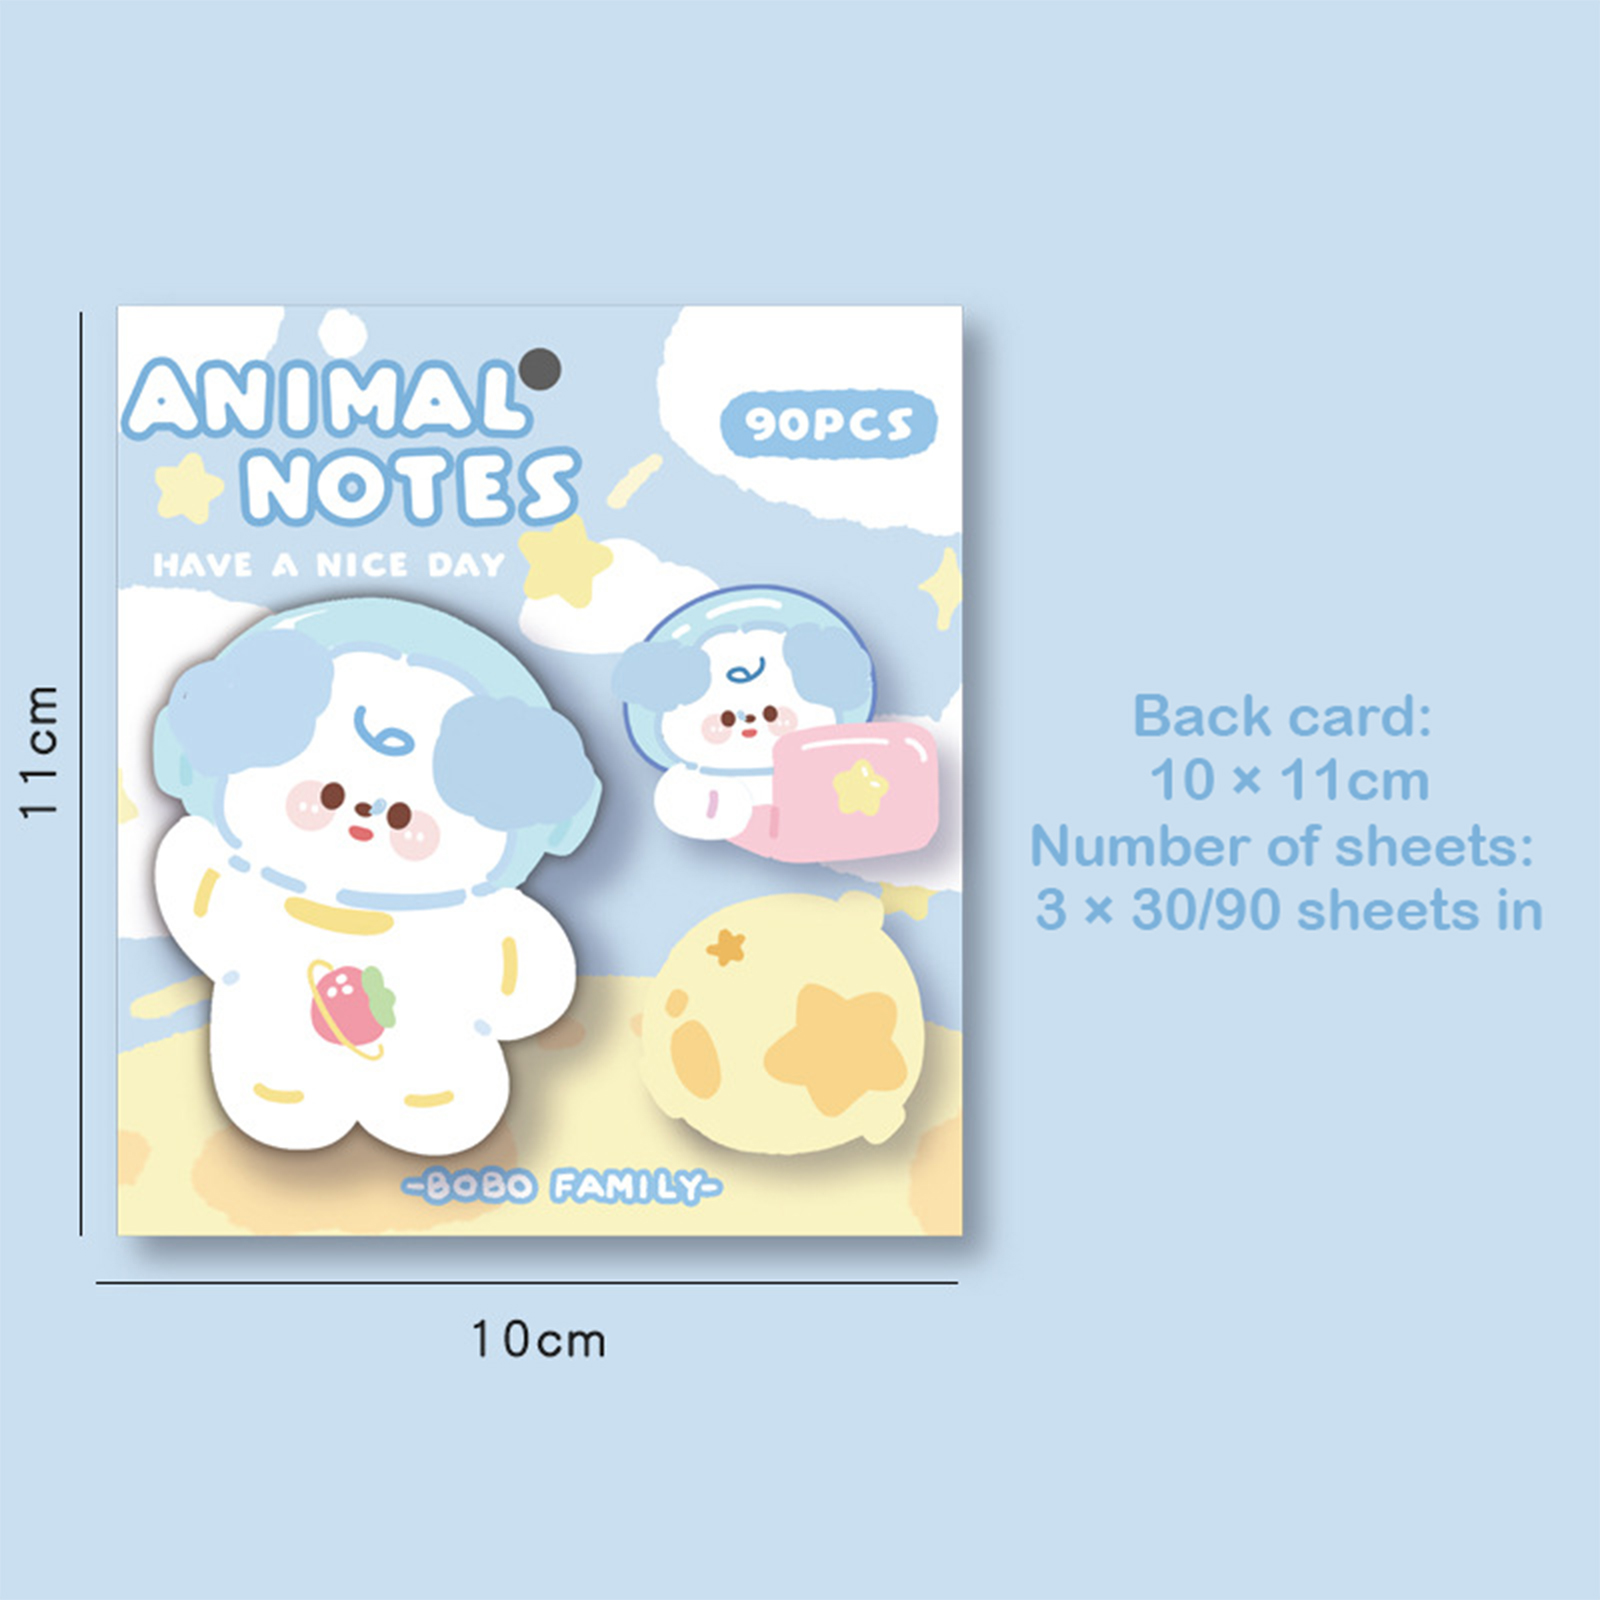Click the yellow star below NOTES text
Image resolution: width=1600 pixels, height=1600 pixels.
pos(563,562)
